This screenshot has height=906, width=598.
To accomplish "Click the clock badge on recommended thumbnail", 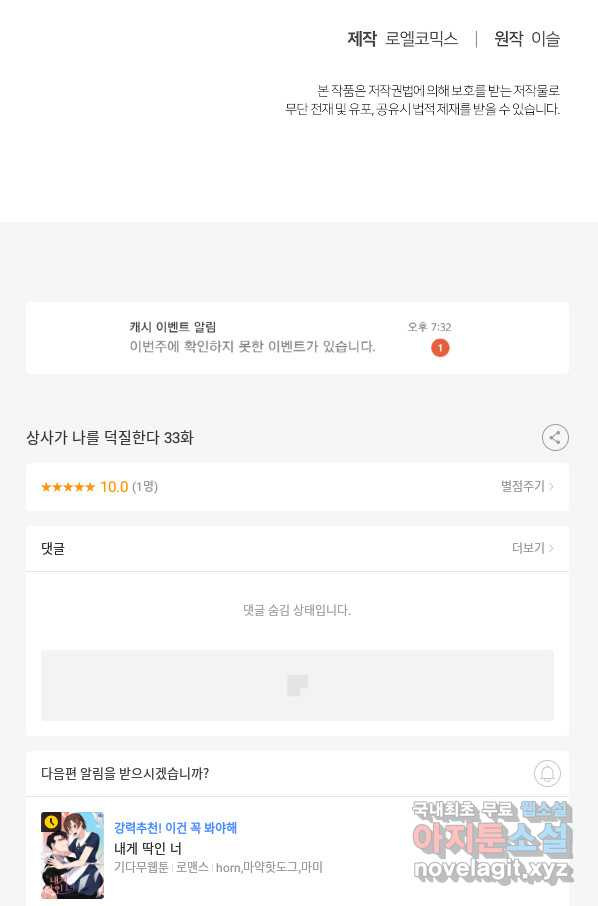I will click(x=51, y=822).
